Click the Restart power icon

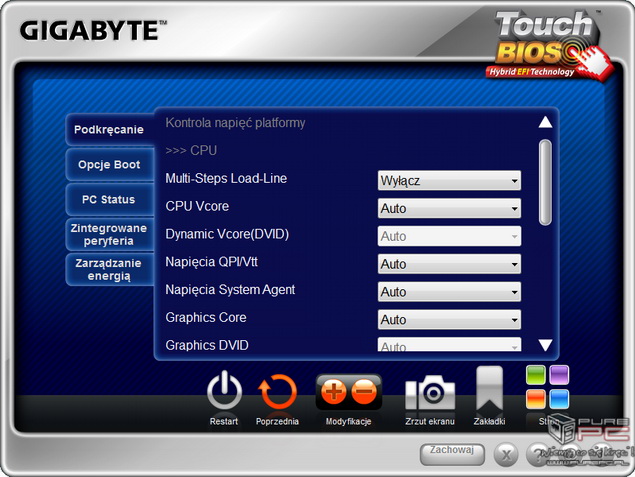[x=224, y=392]
